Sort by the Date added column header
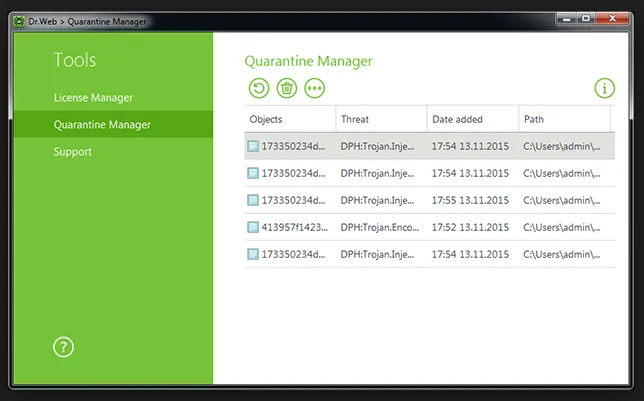The width and height of the screenshot is (644, 401). 473,119
